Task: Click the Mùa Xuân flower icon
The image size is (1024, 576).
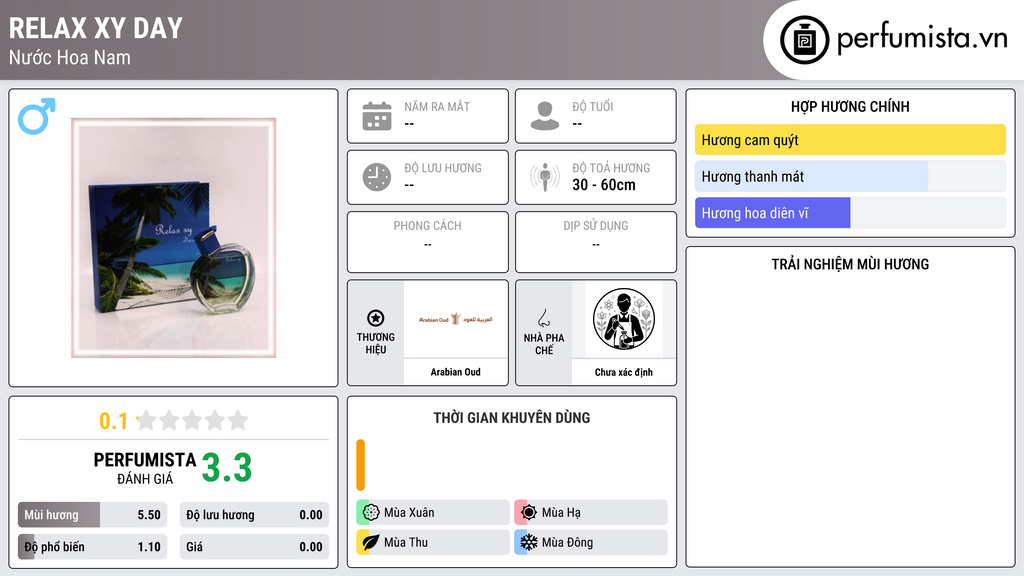Action: pyautogui.click(x=371, y=513)
